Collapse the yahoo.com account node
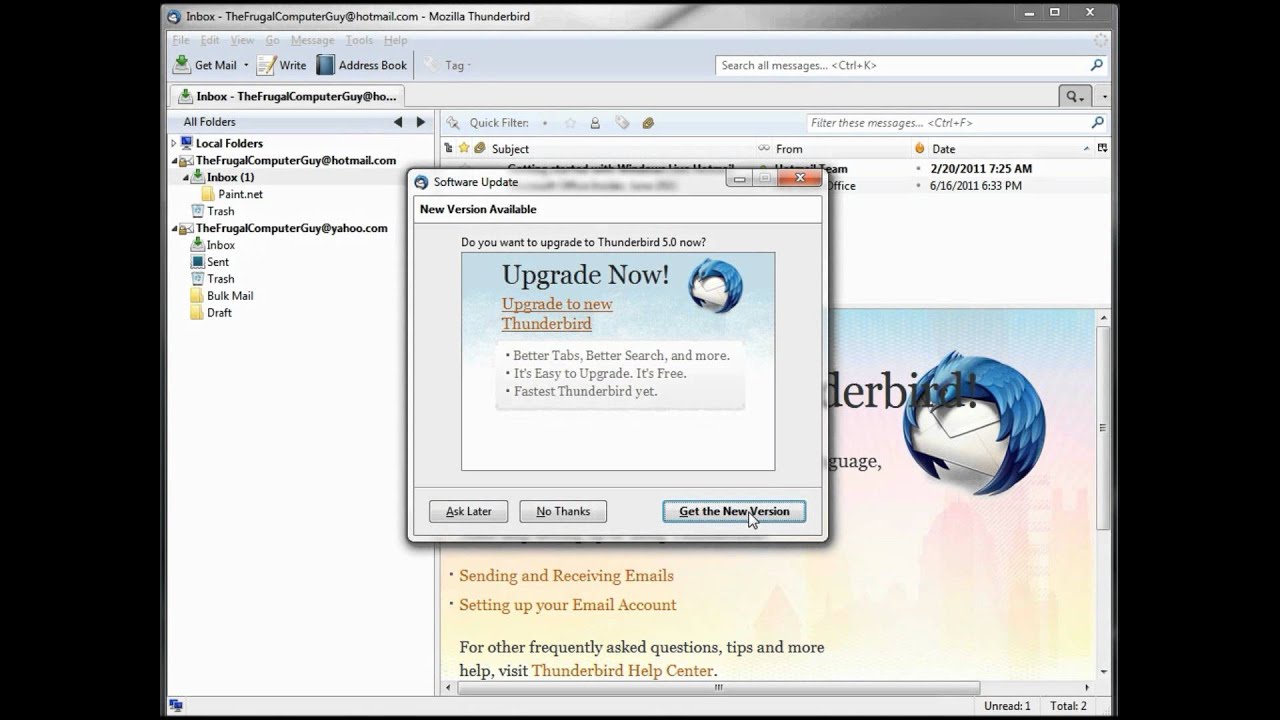 coord(173,228)
